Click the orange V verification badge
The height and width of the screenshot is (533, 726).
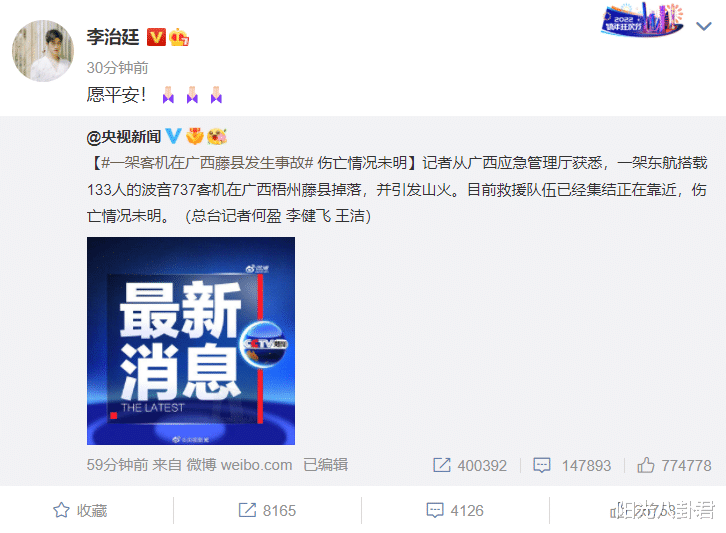point(156,37)
